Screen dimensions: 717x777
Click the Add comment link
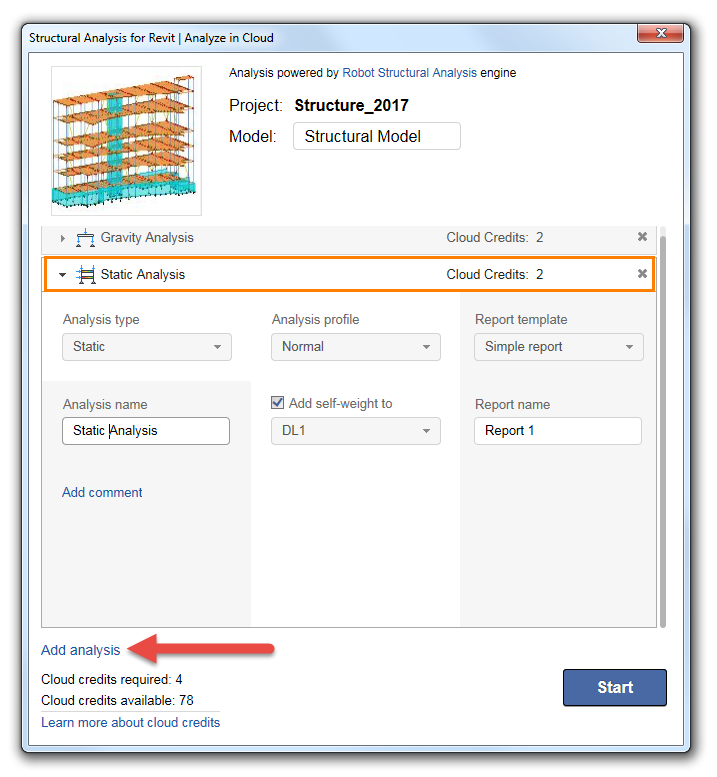102,493
